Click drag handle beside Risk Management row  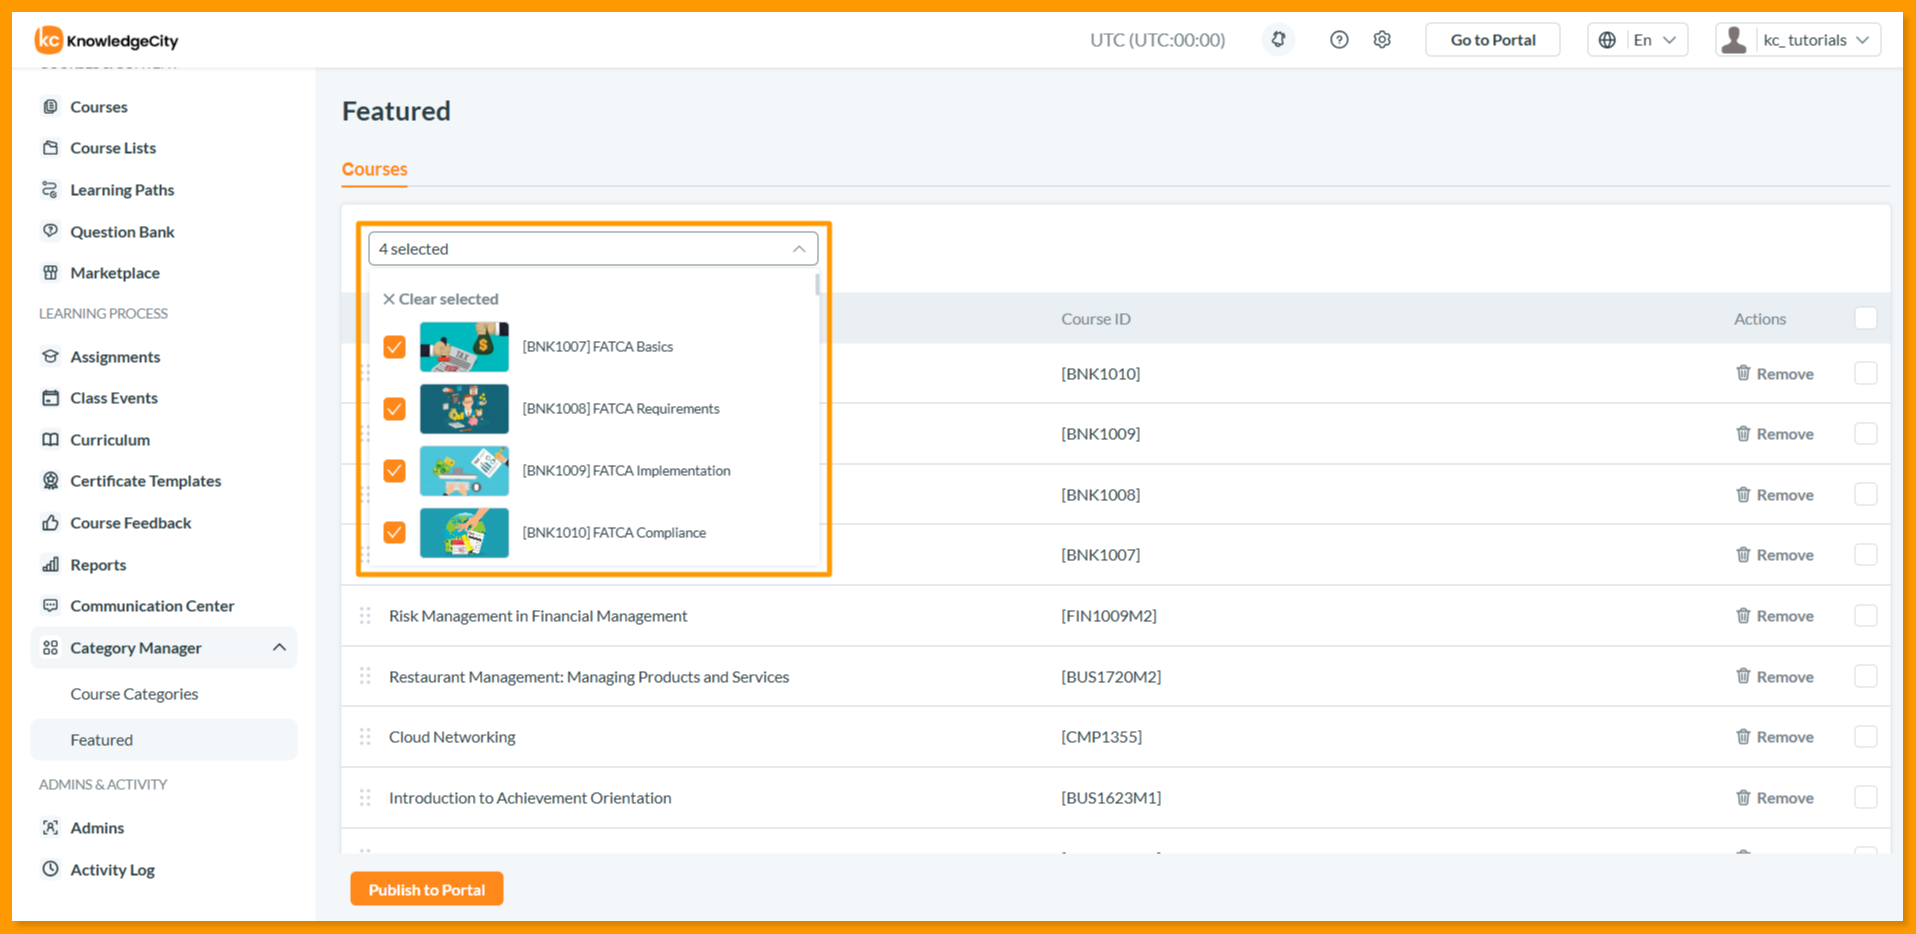pos(365,616)
